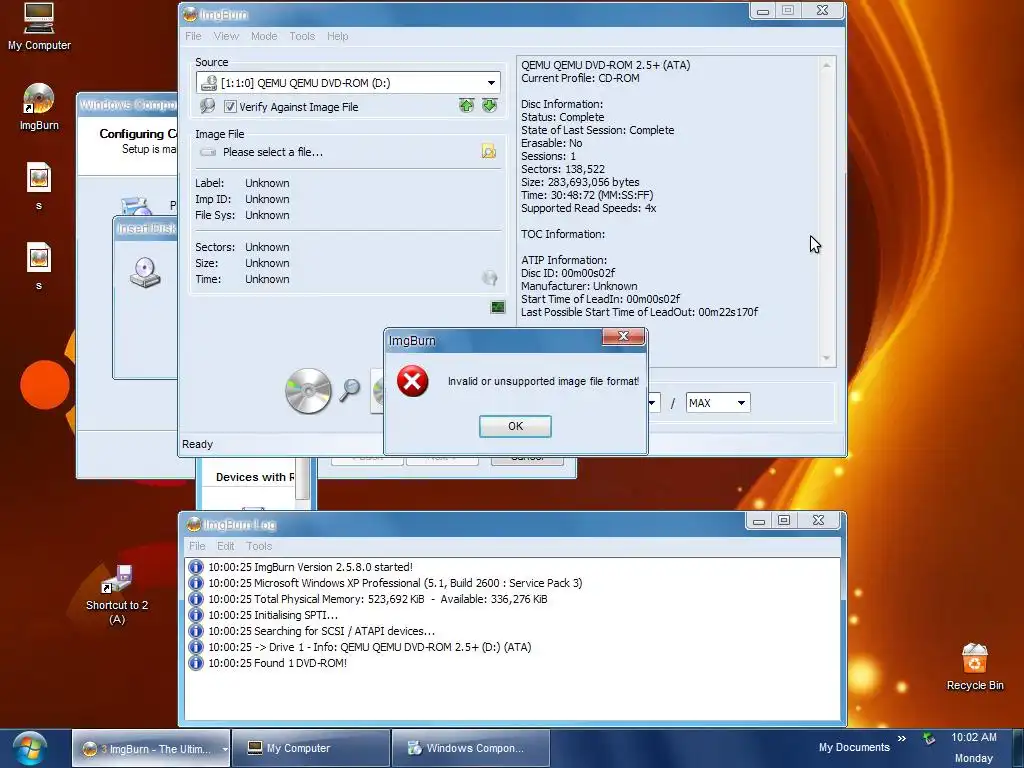Switch to Windows Components taskbar button
The width and height of the screenshot is (1024, 768).
470,748
